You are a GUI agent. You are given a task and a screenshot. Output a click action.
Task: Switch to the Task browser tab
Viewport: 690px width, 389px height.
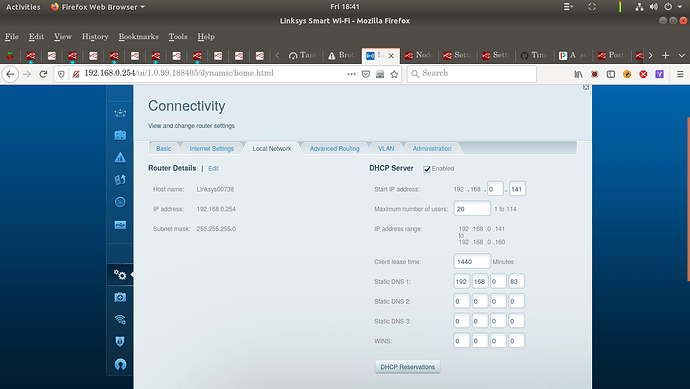click(x=303, y=55)
